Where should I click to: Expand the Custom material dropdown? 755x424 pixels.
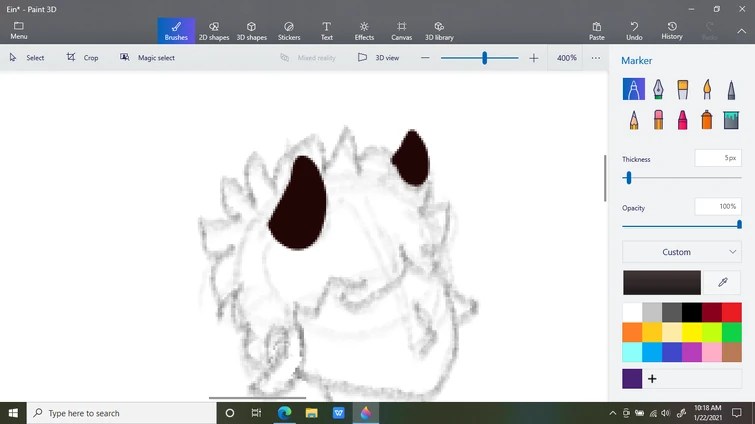click(681, 252)
